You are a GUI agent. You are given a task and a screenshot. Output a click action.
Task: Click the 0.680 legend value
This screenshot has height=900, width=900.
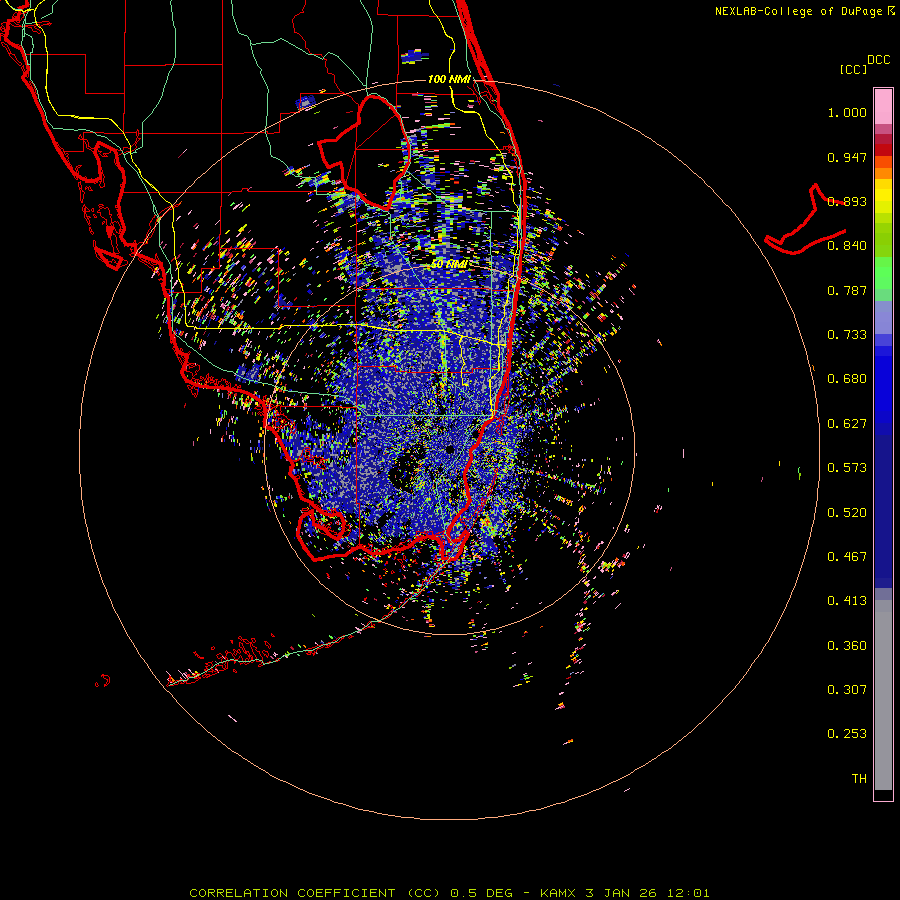pos(847,379)
